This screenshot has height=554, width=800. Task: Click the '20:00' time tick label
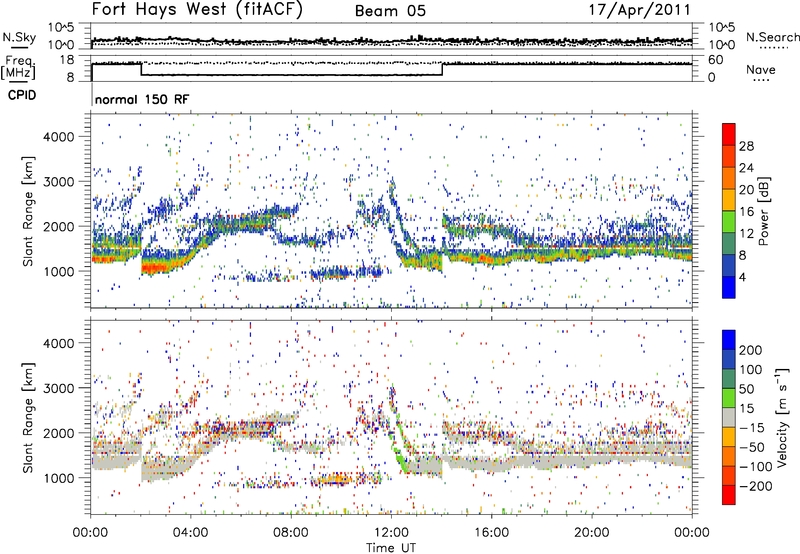(591, 533)
